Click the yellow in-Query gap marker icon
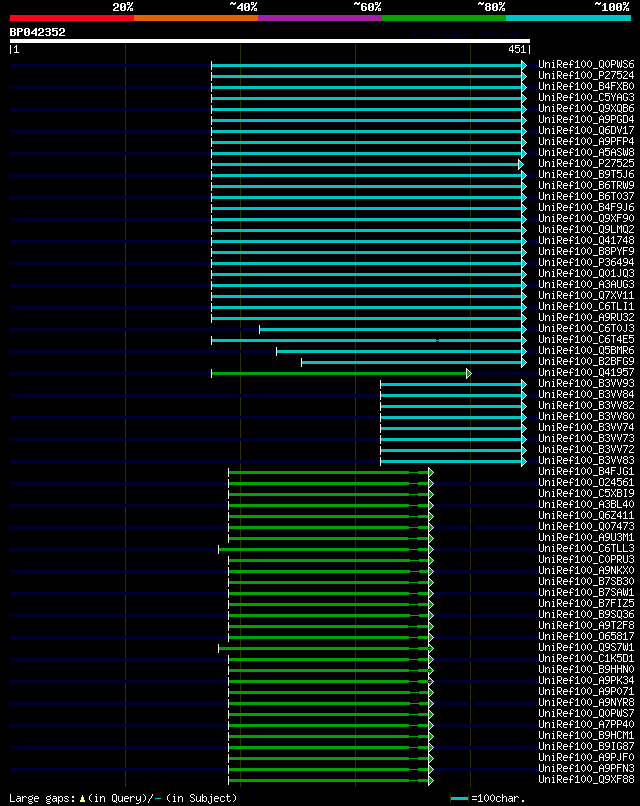Image resolution: width=640 pixels, height=806 pixels. [x=82, y=799]
